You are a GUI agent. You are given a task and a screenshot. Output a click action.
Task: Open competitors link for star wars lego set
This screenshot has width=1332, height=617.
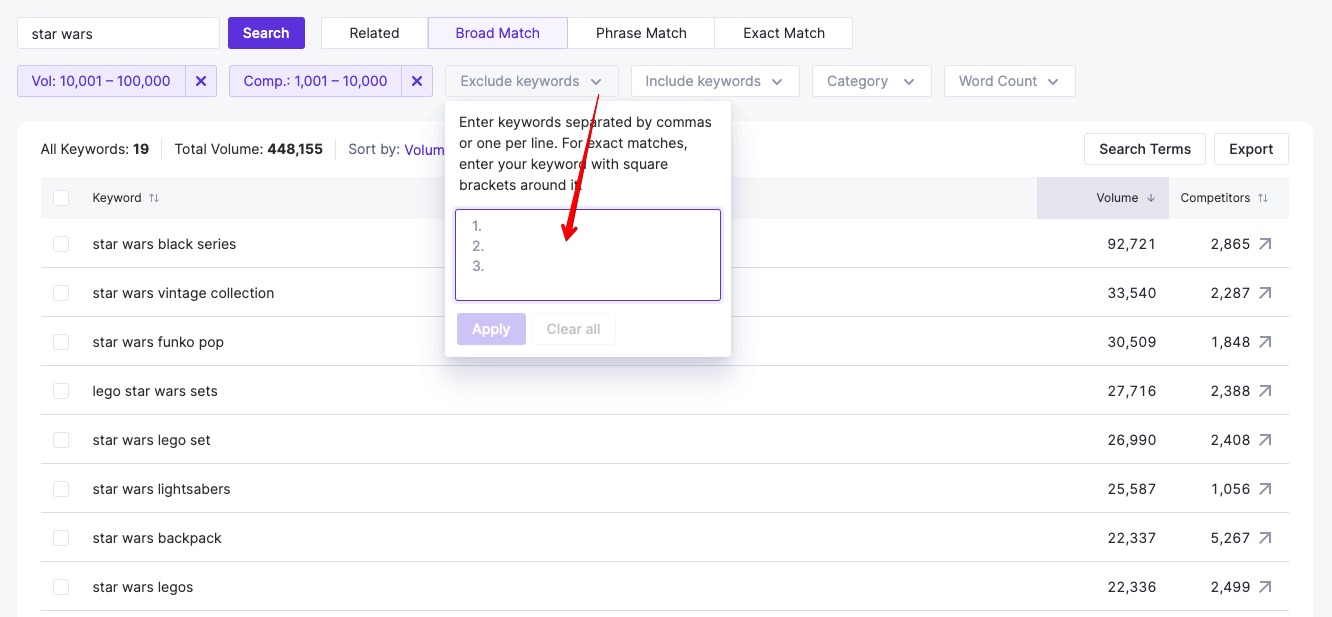click(1265, 440)
